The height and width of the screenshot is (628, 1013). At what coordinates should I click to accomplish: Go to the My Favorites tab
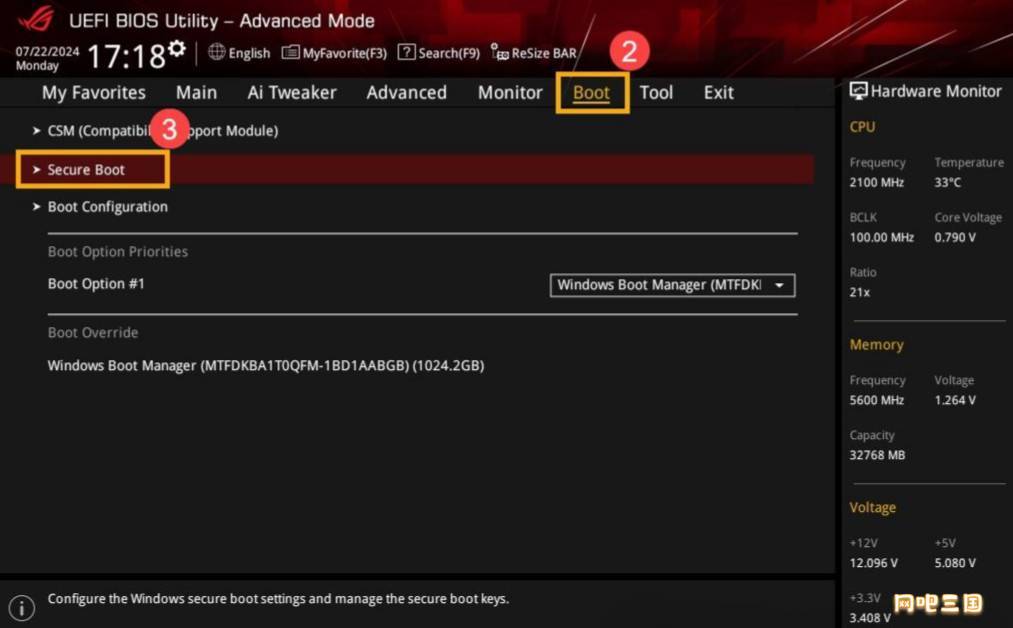click(x=94, y=93)
